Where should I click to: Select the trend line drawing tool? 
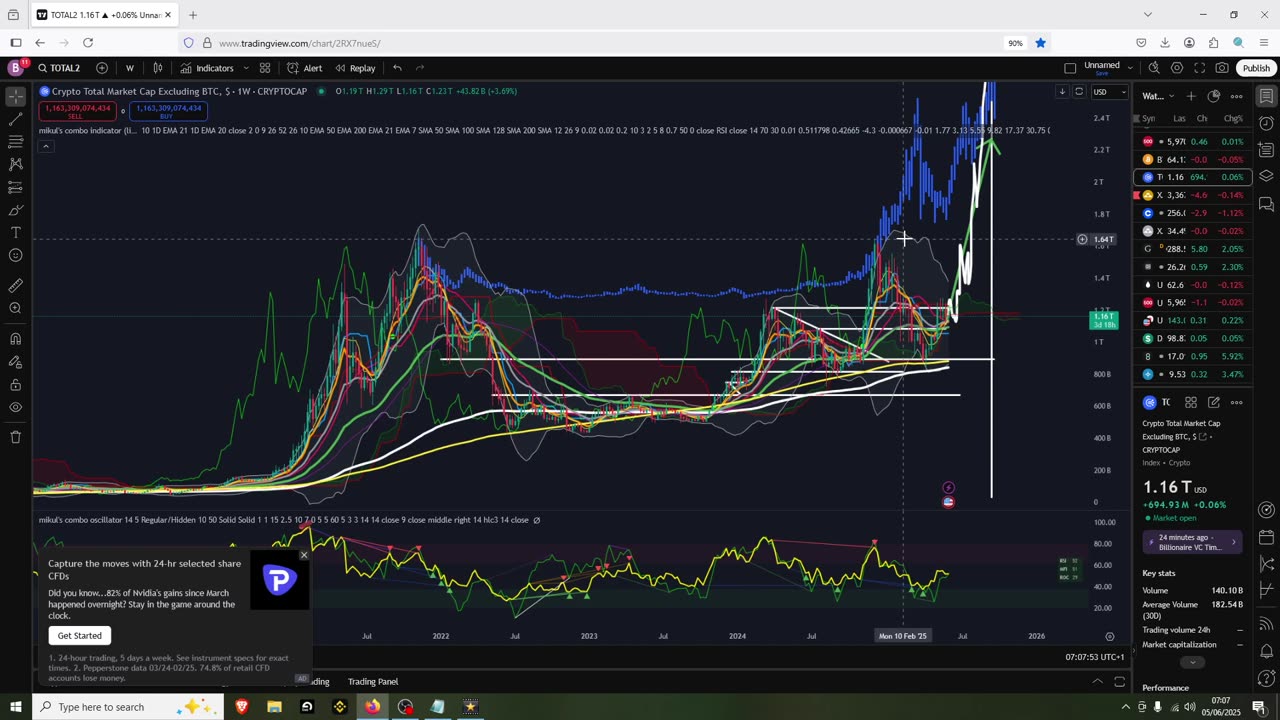point(15,120)
